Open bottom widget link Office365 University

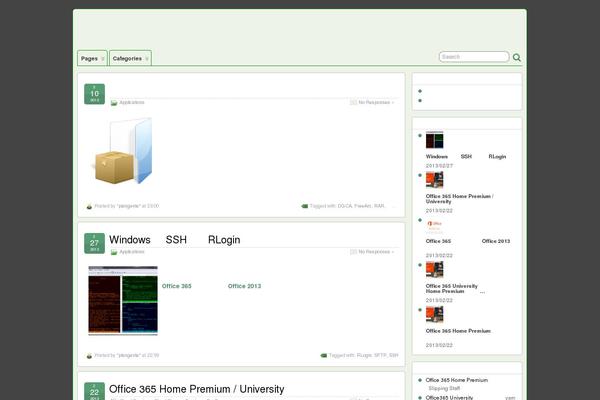(449, 398)
